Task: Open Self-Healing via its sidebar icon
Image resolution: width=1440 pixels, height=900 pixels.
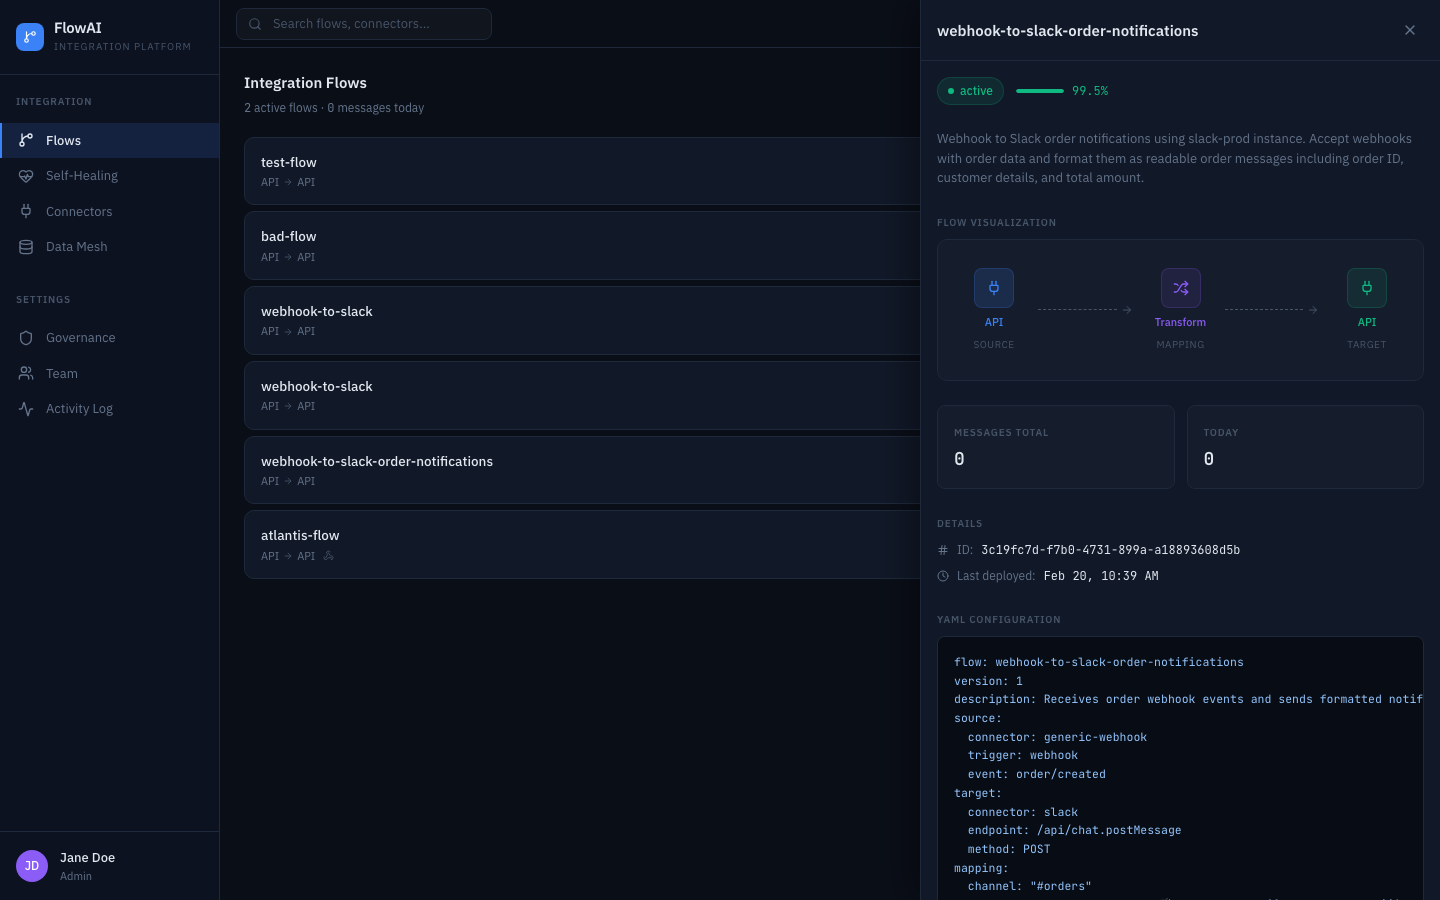Action: (26, 175)
